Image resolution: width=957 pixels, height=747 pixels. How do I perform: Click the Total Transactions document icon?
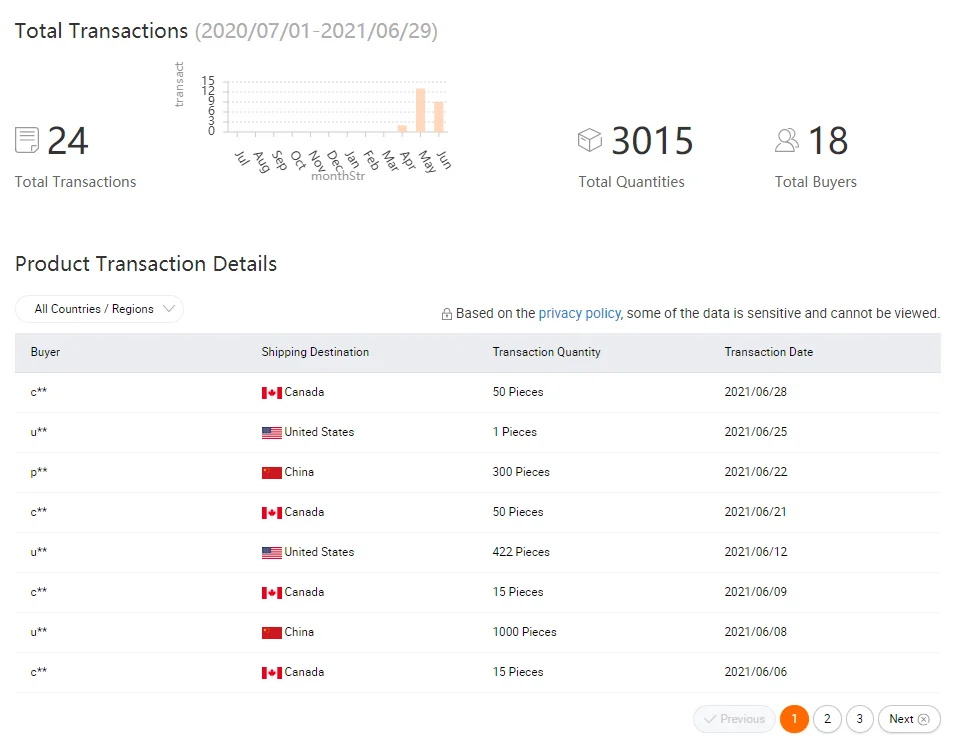point(27,140)
